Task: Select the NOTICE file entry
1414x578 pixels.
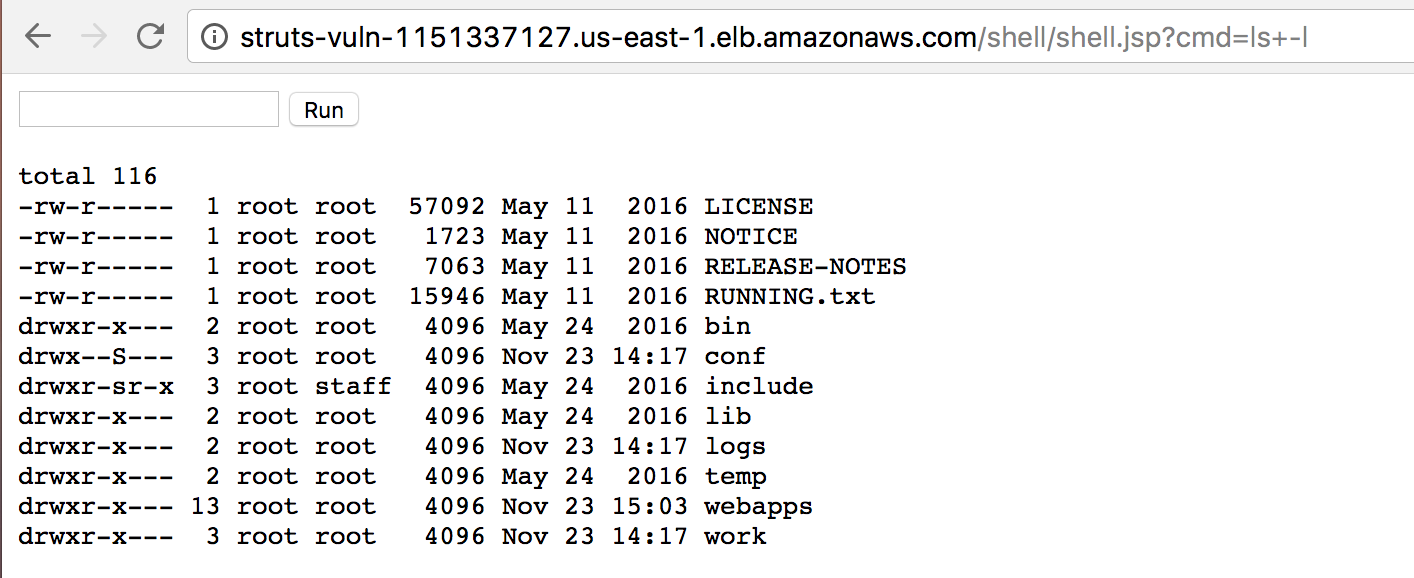Action: click(751, 237)
